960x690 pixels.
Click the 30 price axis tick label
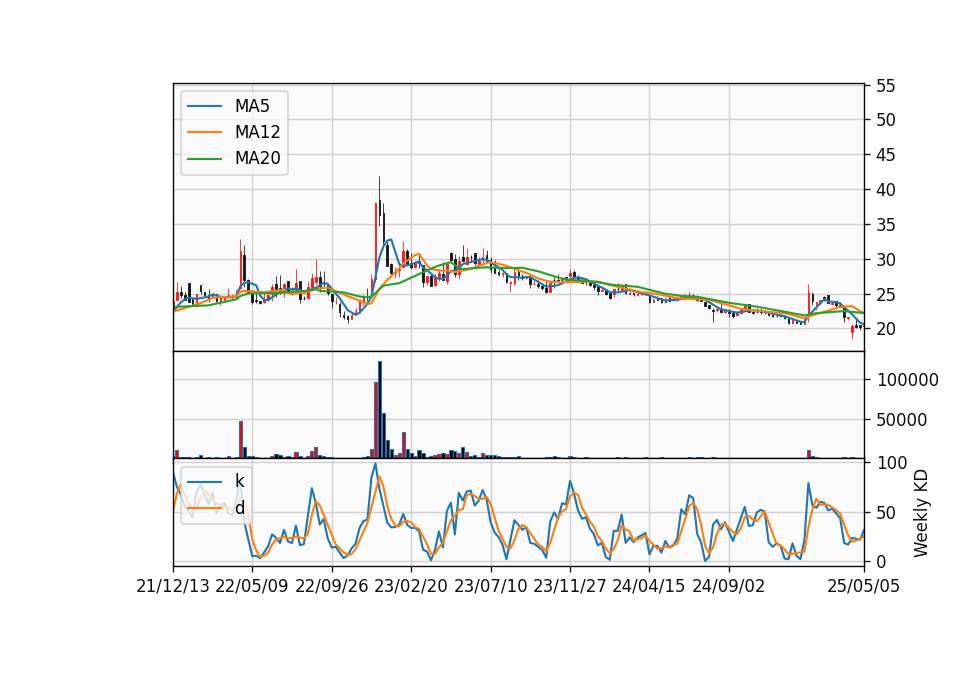coord(886,260)
